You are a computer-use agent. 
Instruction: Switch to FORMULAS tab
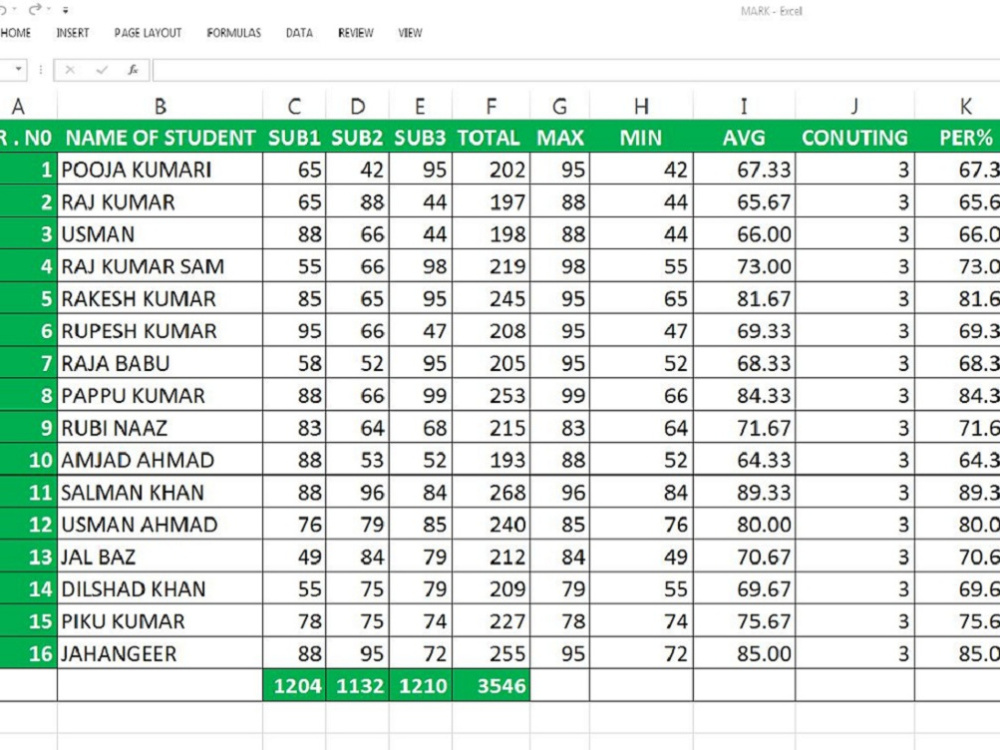233,33
